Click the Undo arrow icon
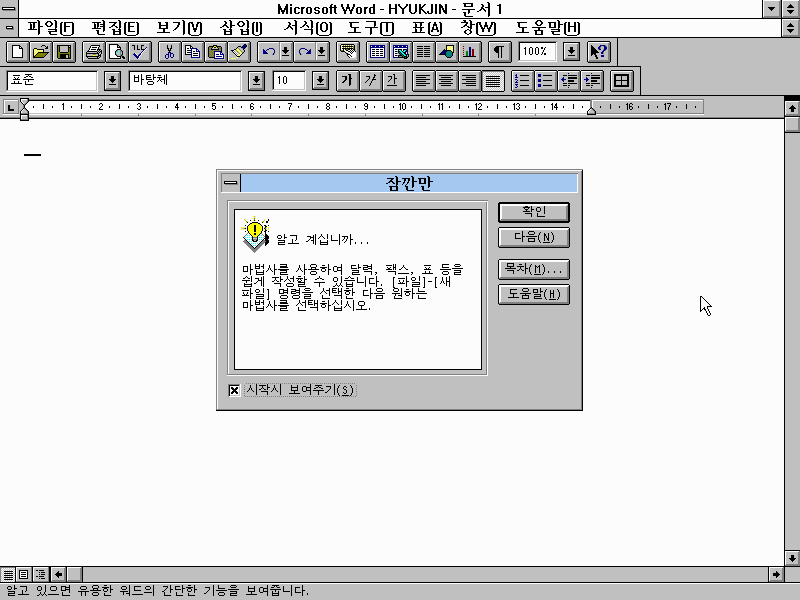Viewport: 800px width, 600px height. pos(268,52)
